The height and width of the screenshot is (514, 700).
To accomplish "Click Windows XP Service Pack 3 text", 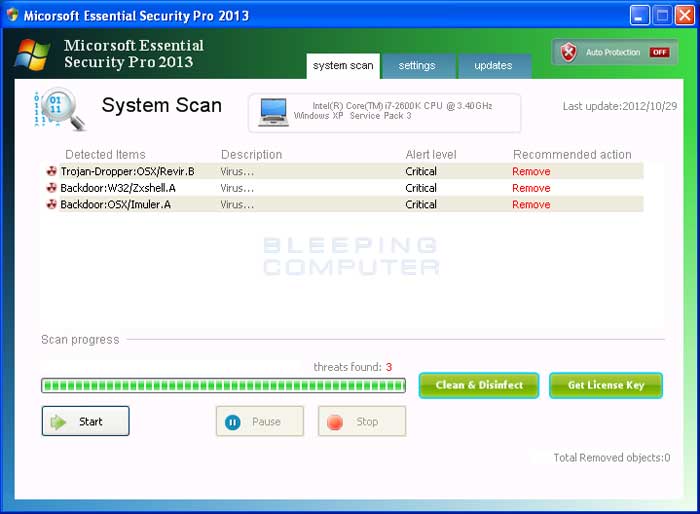I will [x=353, y=116].
